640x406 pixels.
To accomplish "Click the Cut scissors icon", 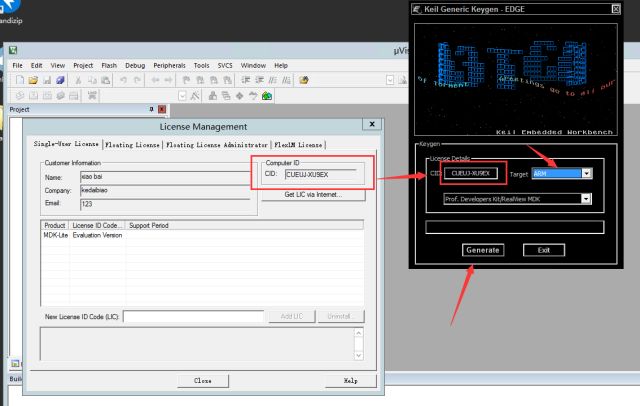I will point(78,80).
